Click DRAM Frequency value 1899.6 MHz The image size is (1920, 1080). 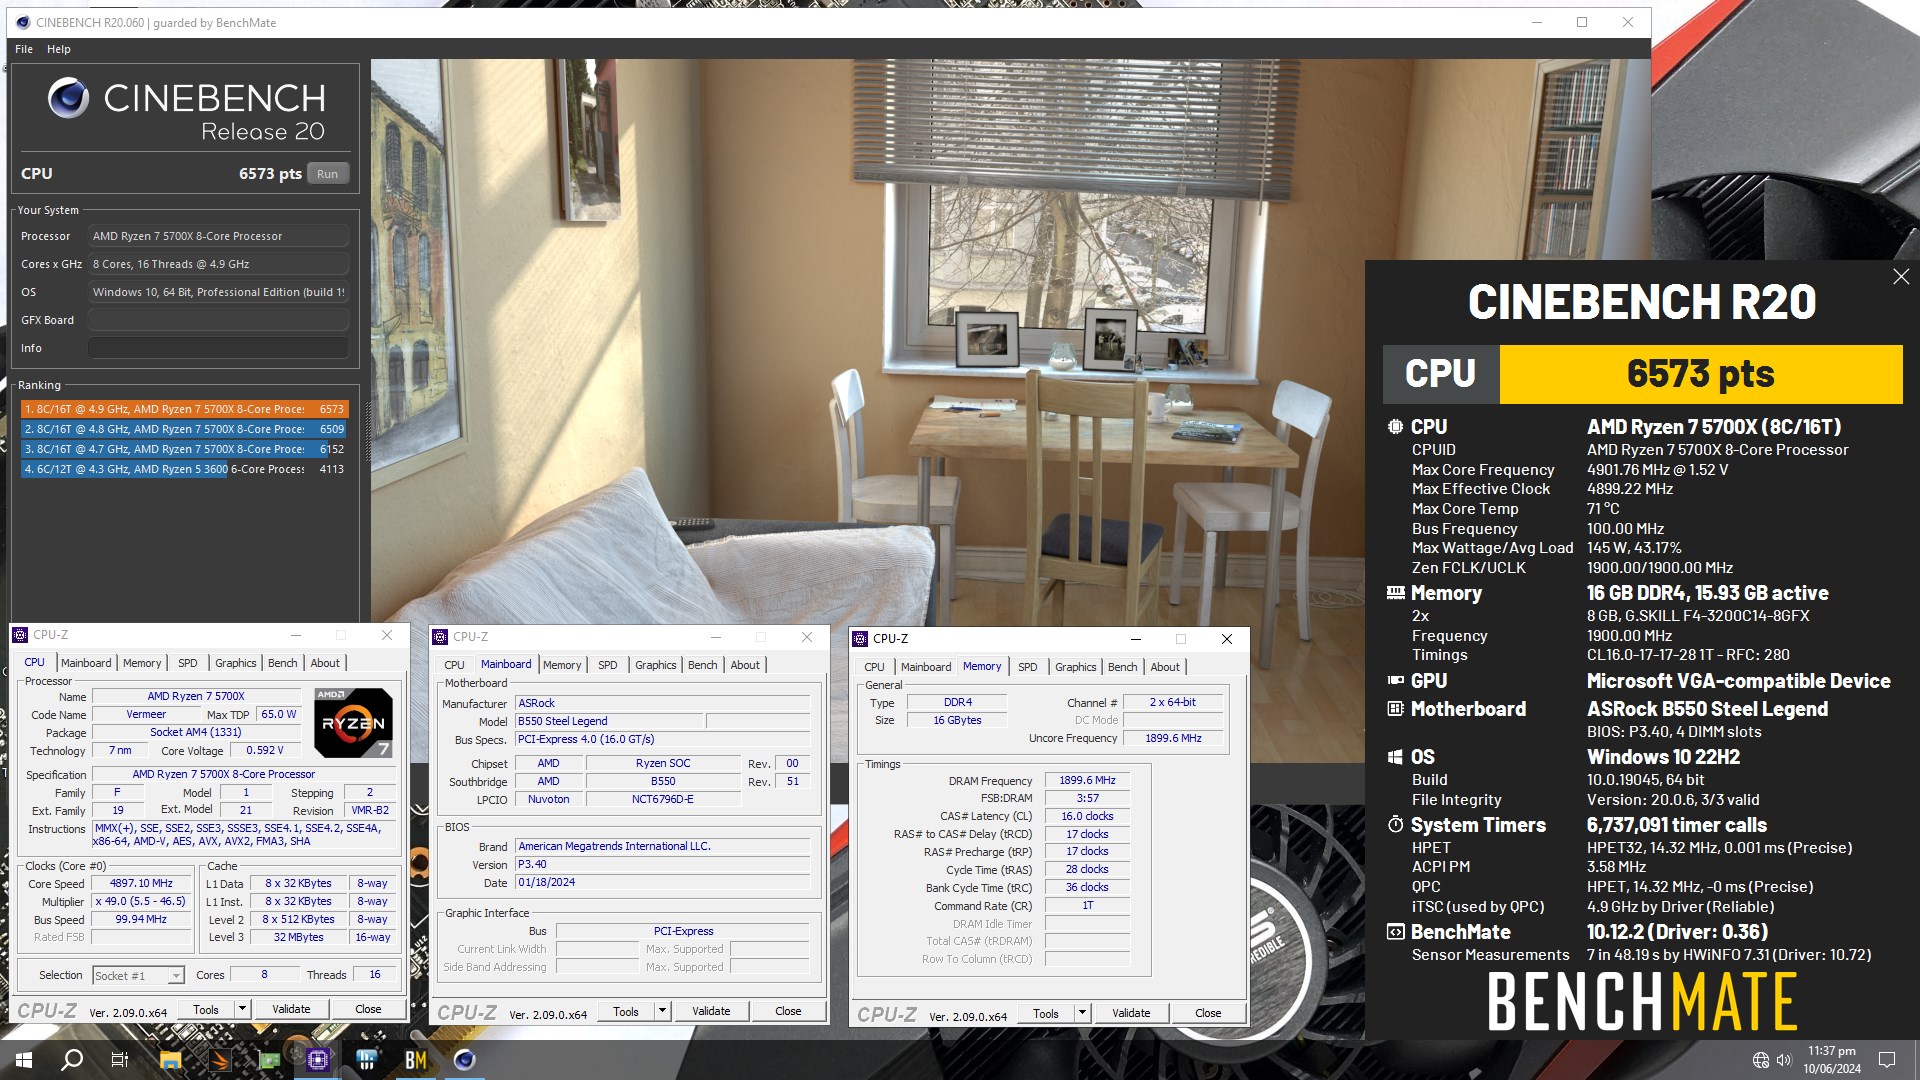[x=1087, y=781]
